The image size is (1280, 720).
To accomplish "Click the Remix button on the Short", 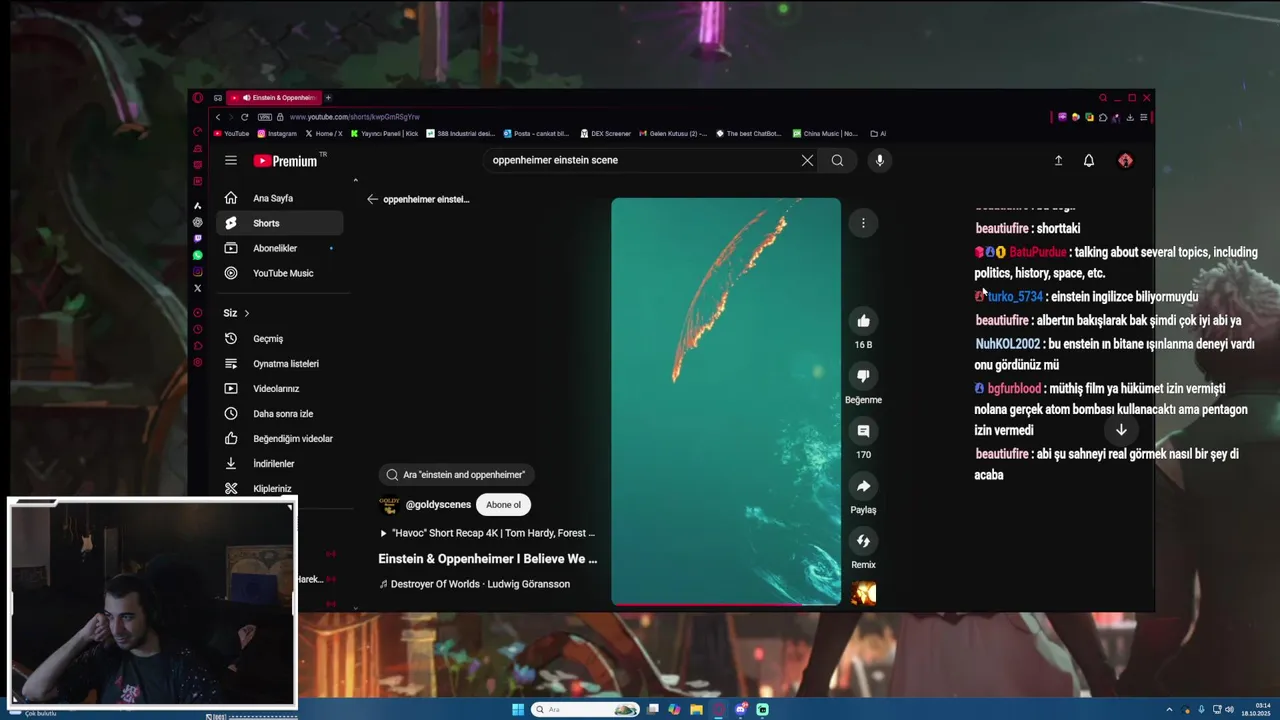I will (x=863, y=541).
